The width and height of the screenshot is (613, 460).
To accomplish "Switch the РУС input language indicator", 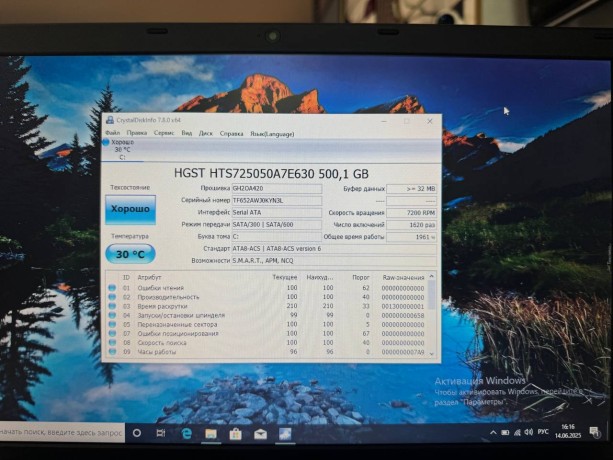I will (543, 432).
